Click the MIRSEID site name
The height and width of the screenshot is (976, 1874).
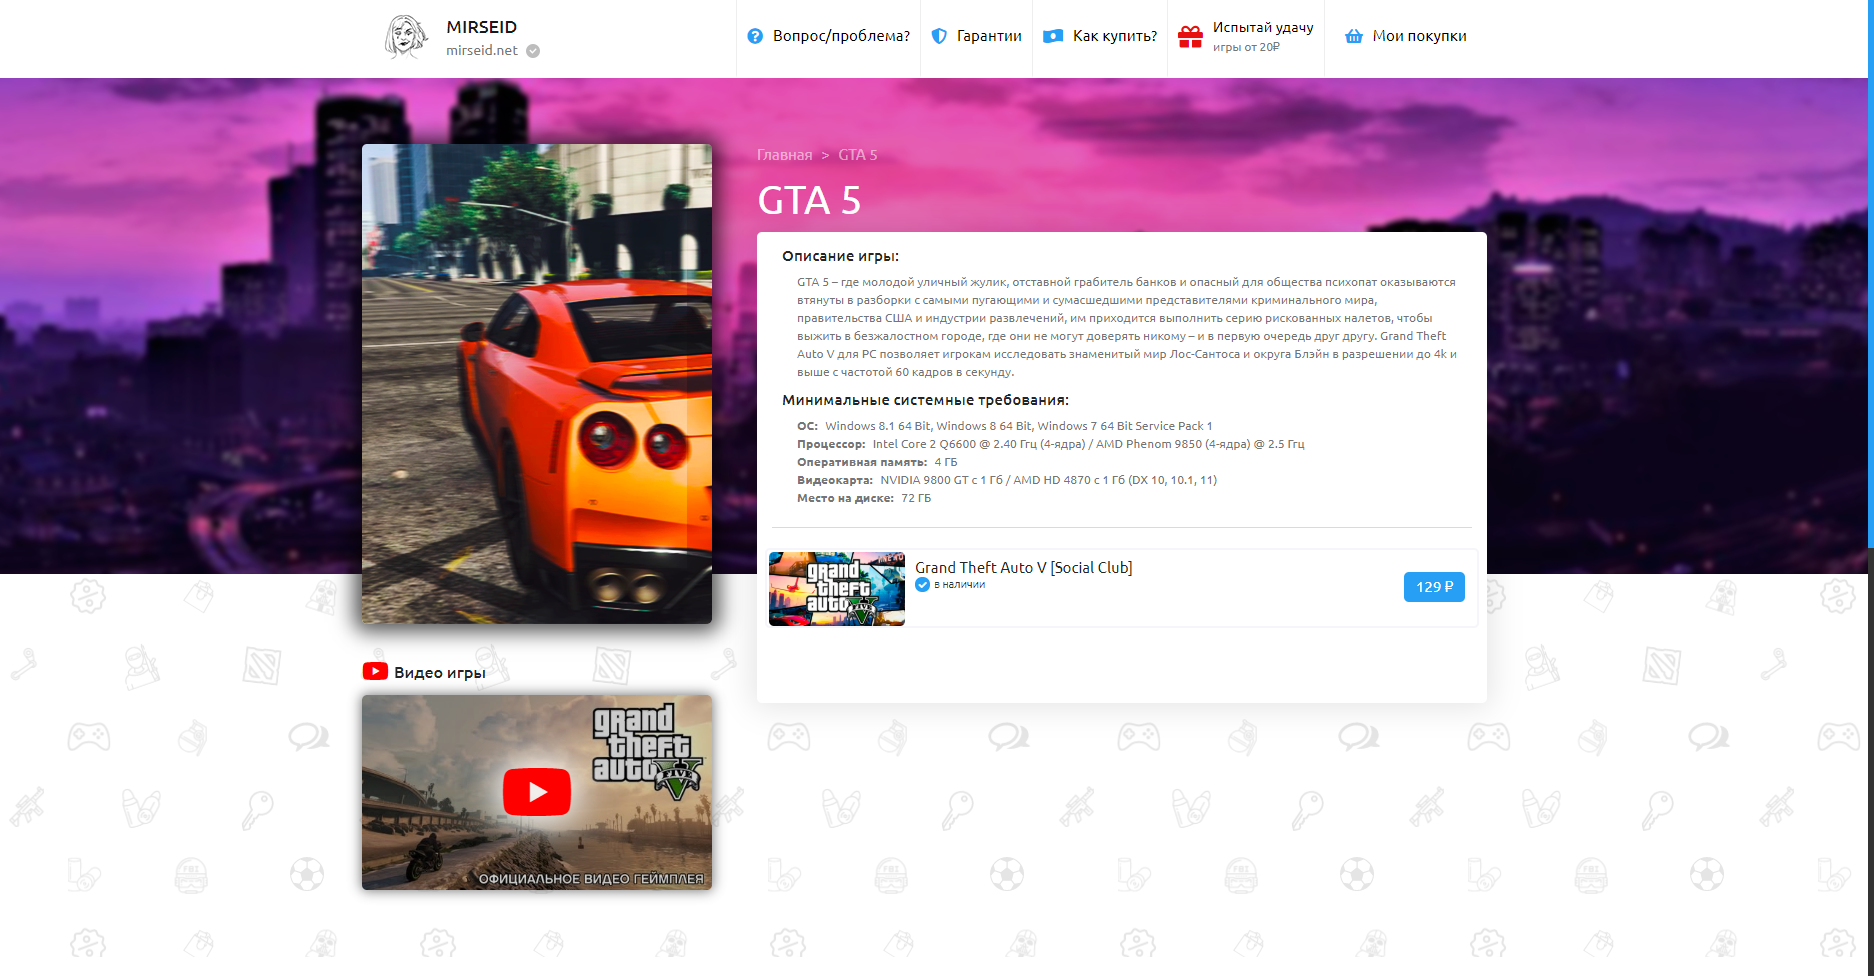point(481,27)
